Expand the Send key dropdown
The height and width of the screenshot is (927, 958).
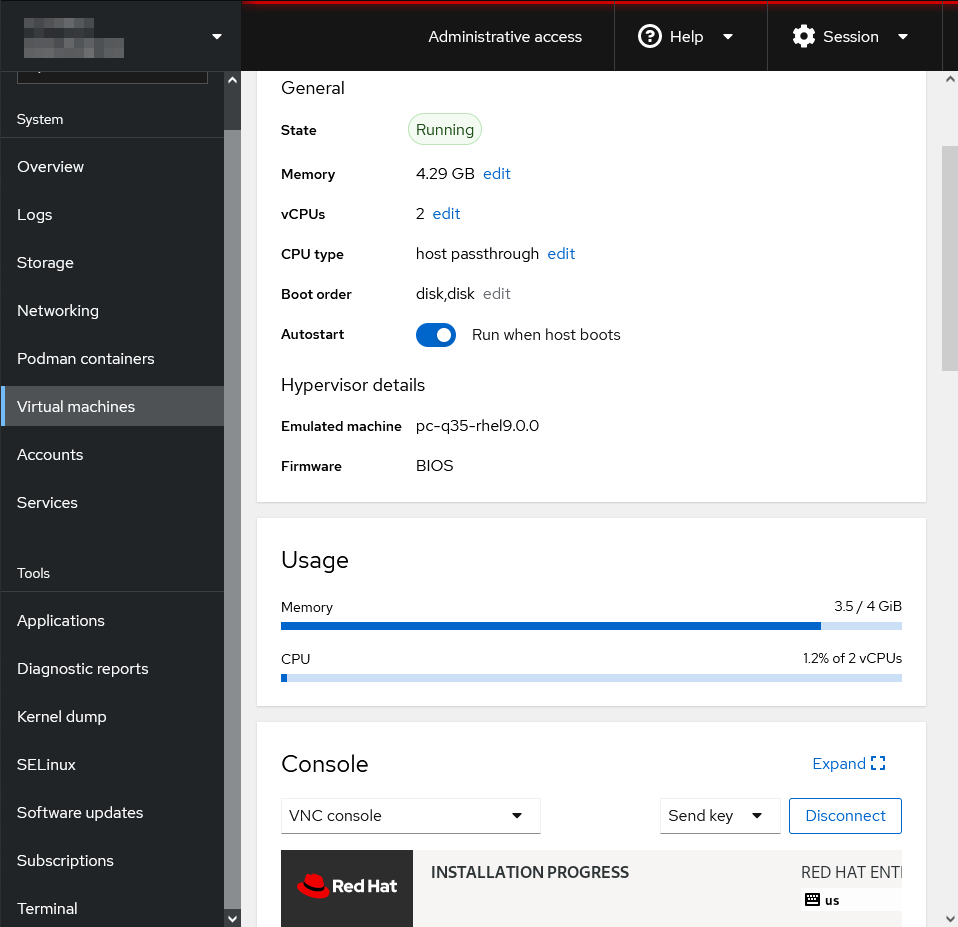click(719, 816)
